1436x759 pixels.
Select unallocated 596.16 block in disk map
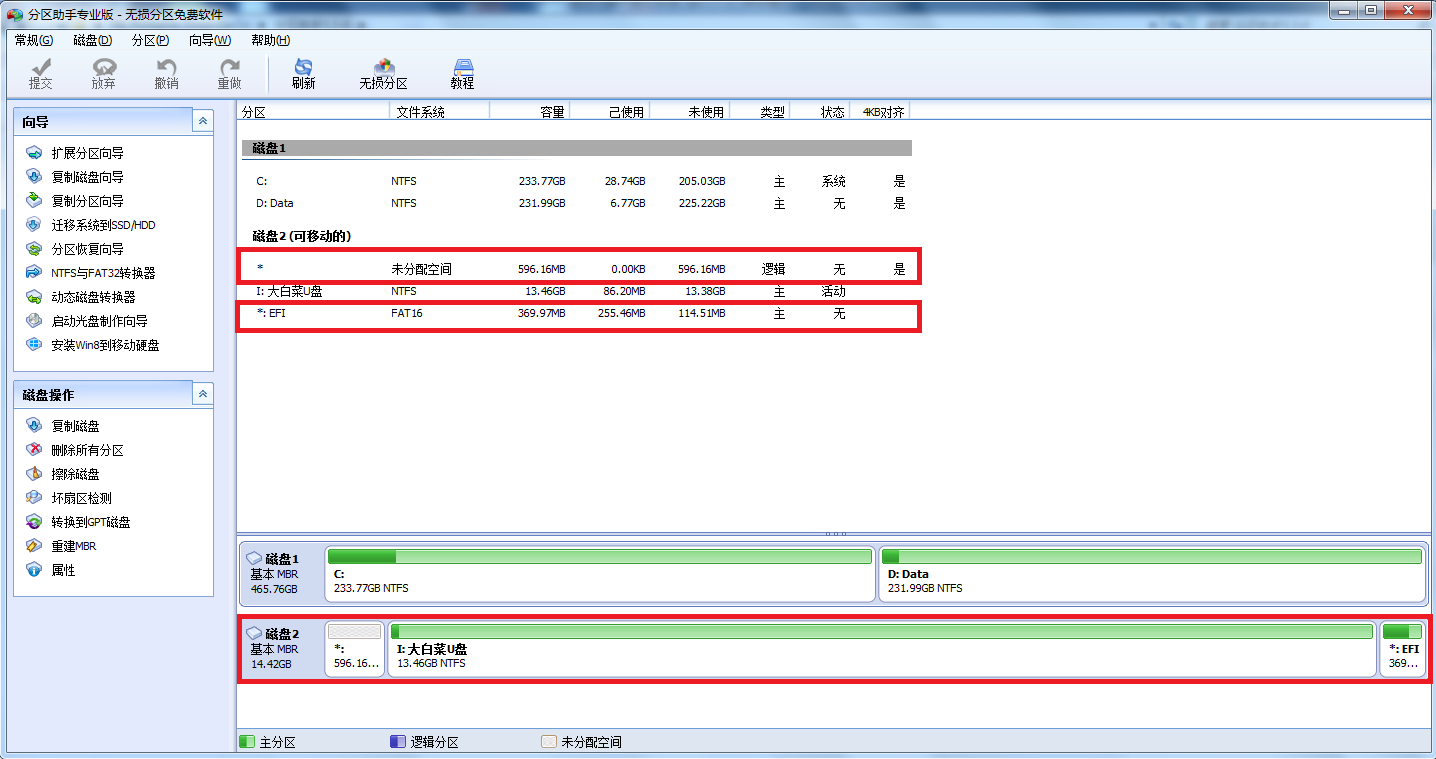[355, 649]
